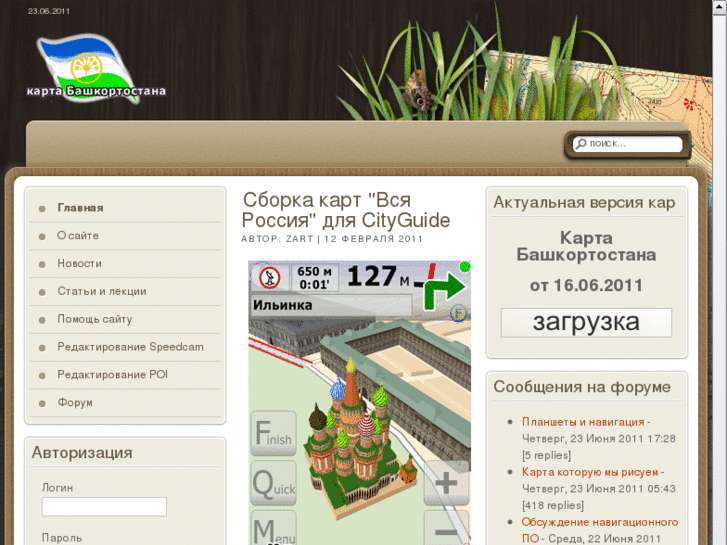Click the Актуальная версия кар heading
This screenshot has width=727, height=545.
pyautogui.click(x=584, y=203)
